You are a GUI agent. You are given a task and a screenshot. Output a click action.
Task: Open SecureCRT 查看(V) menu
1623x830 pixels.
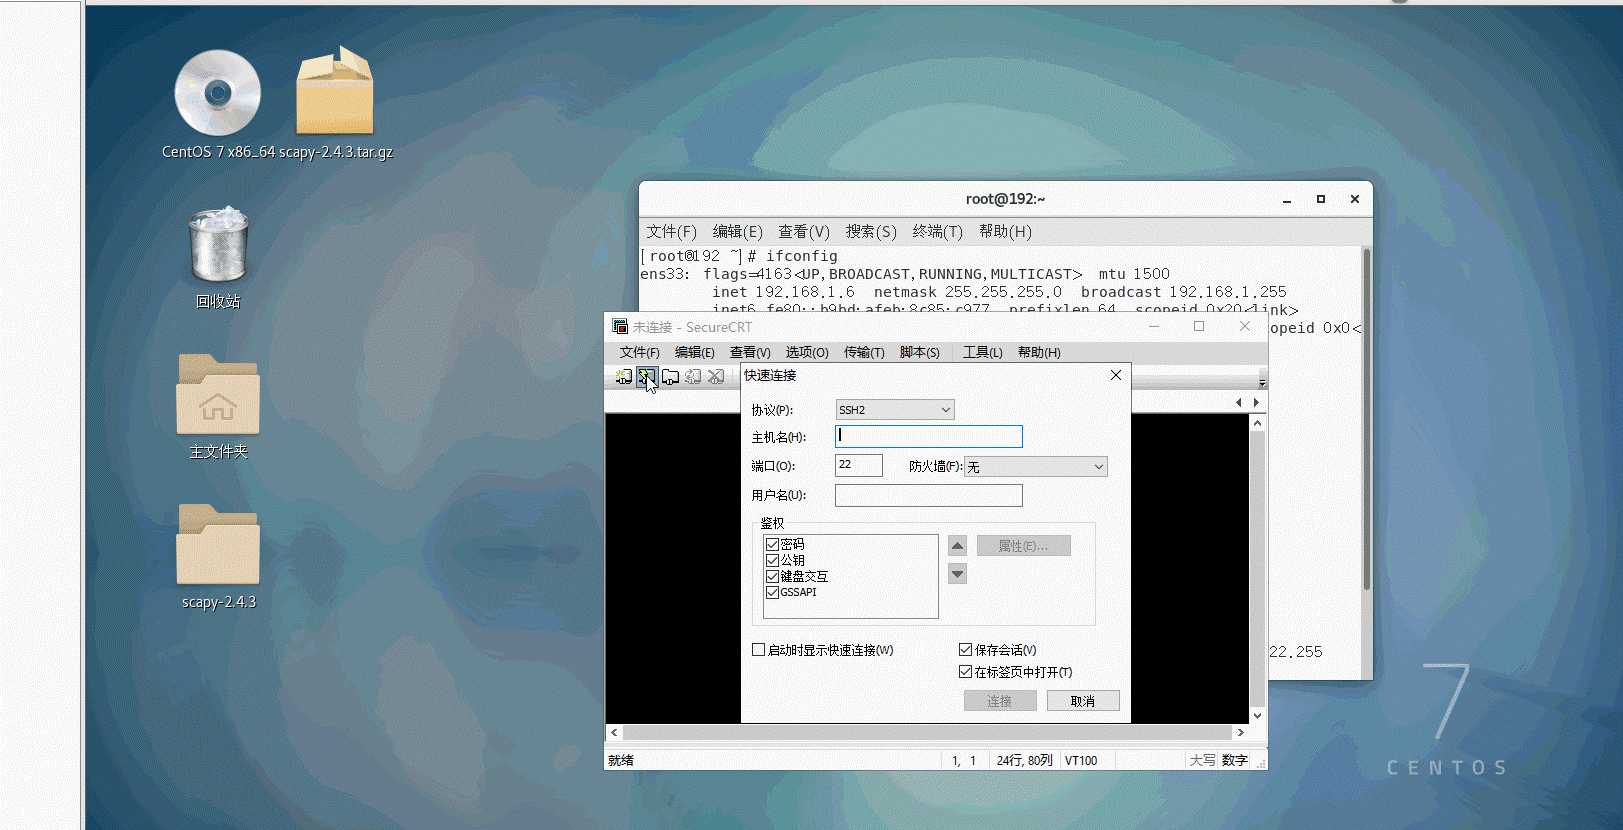coord(750,352)
